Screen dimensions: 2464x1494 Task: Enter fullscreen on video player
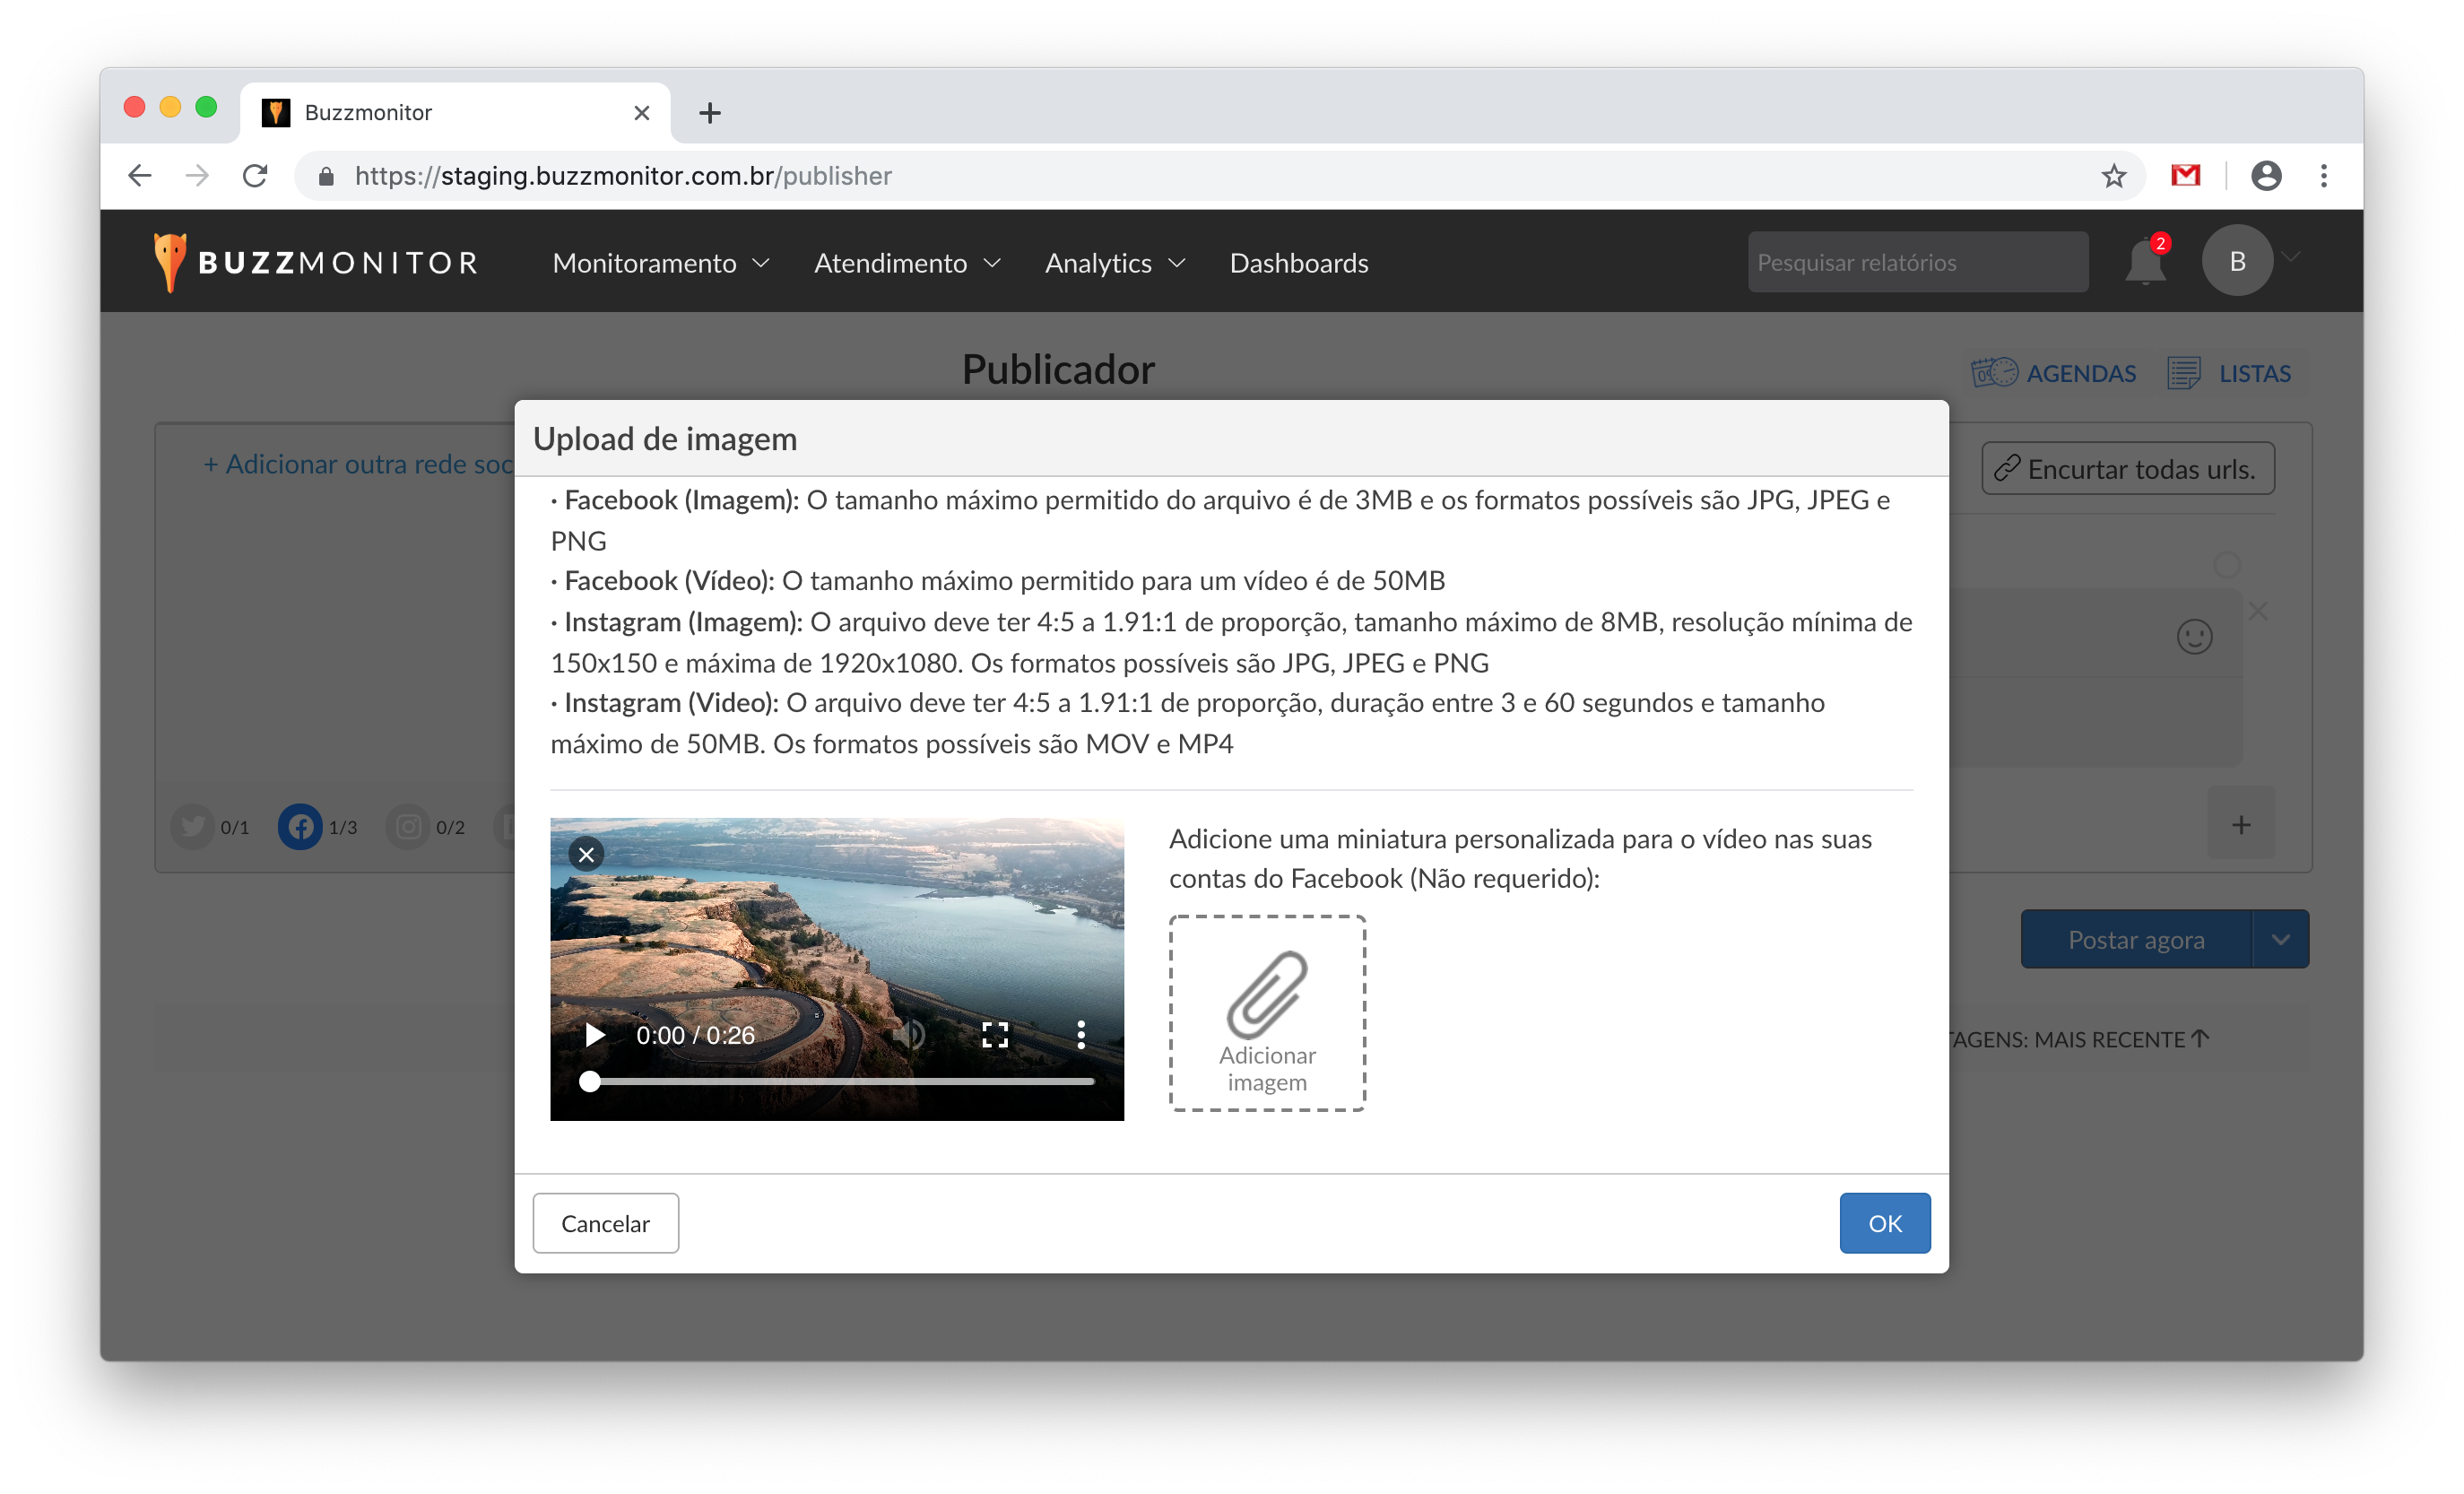click(x=994, y=1035)
